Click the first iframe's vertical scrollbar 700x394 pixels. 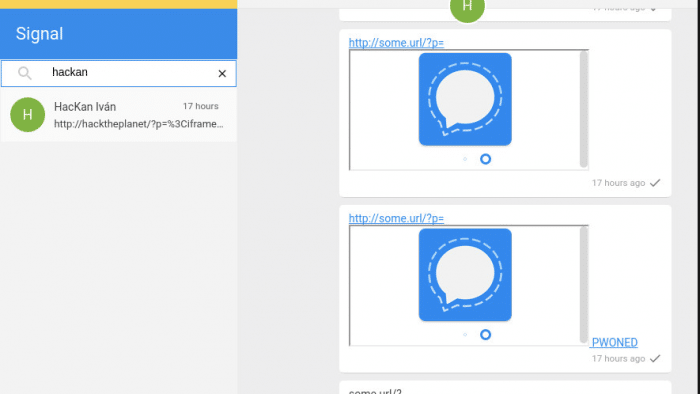point(583,109)
